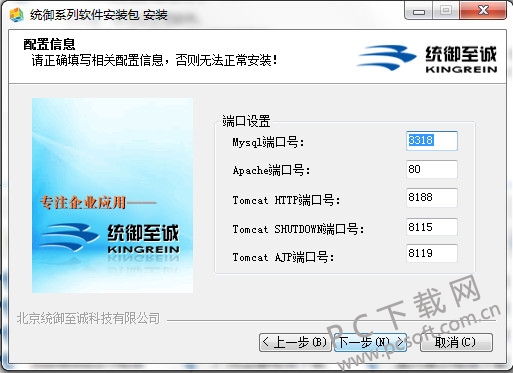Click the 配置信息 heading
The width and height of the screenshot is (513, 373).
click(49, 44)
